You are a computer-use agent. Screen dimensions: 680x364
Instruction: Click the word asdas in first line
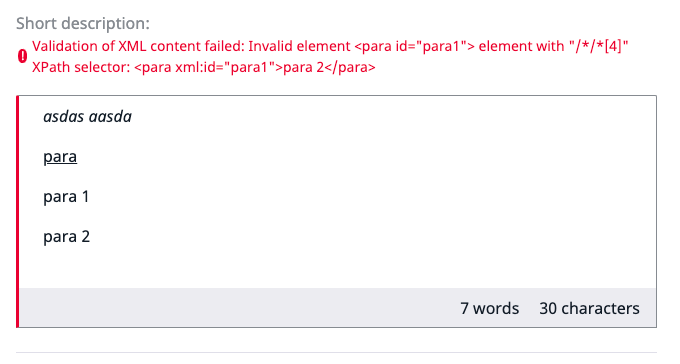coord(63,117)
